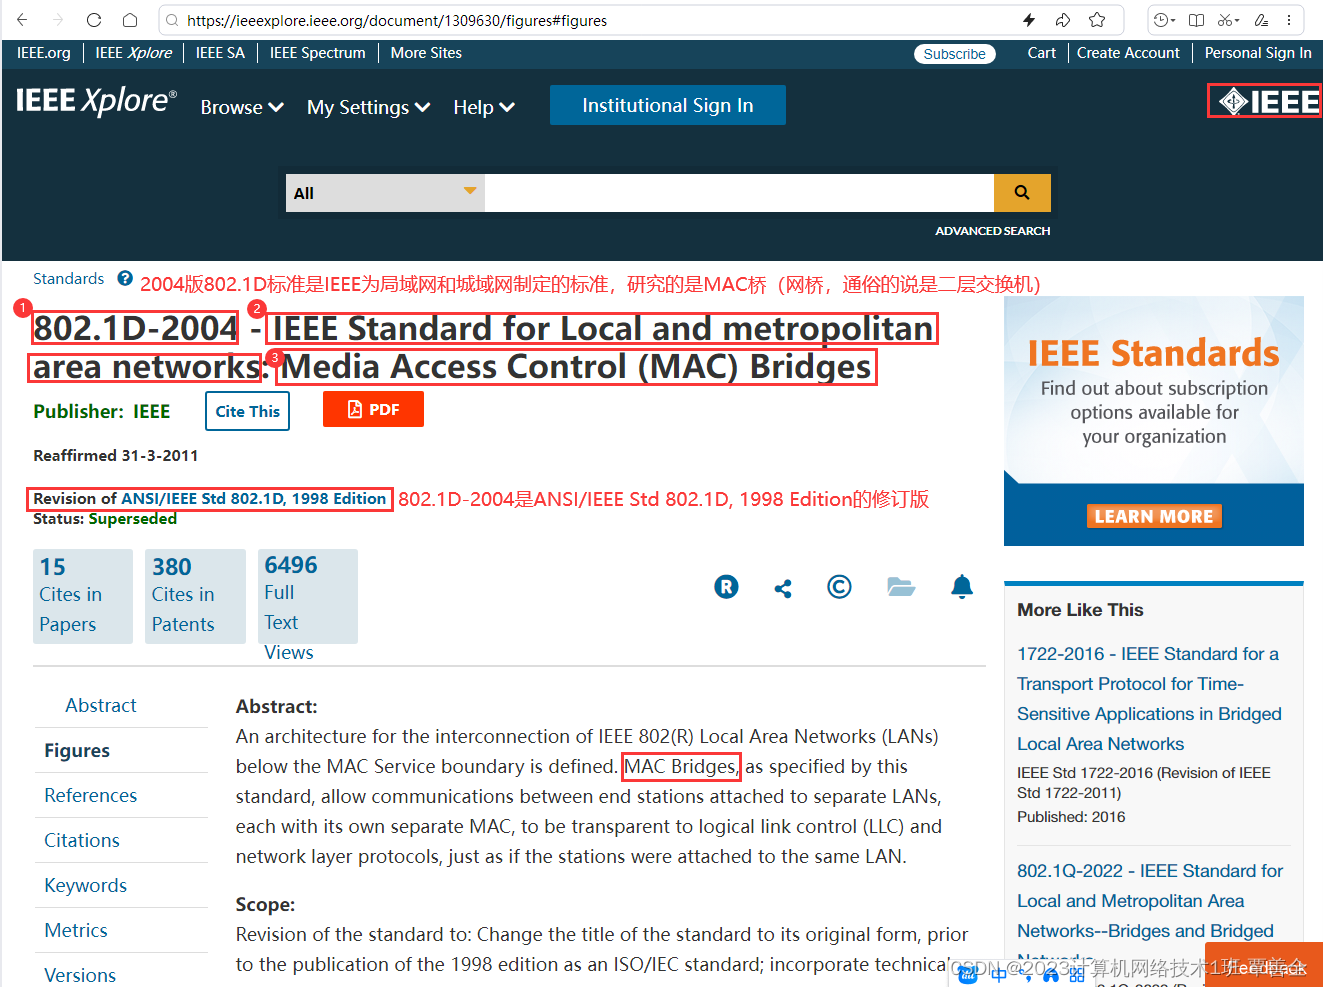Click the circular R Mendeley icon
Image resolution: width=1323 pixels, height=987 pixels.
point(726,586)
